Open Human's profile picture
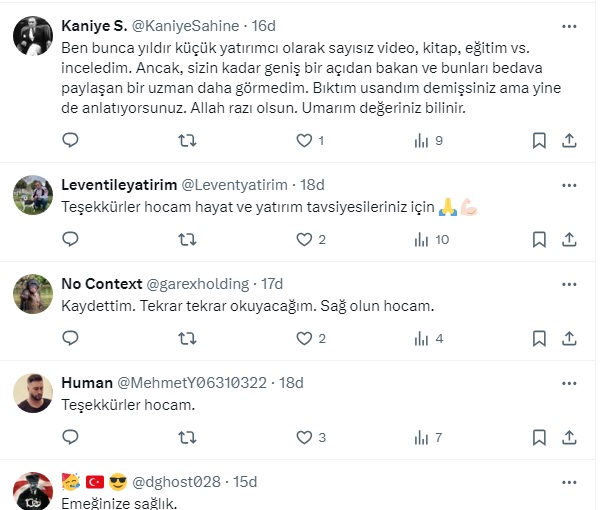The image size is (603, 510). point(33,393)
